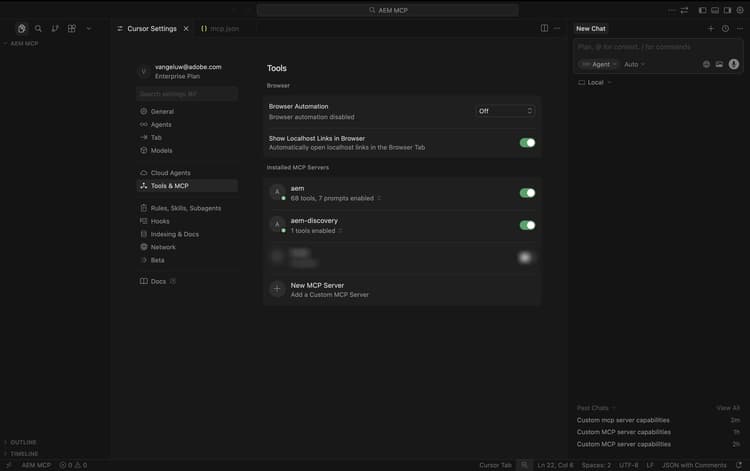This screenshot has width=750, height=471.
Task: Toggle Show Localhost Links in Browser switch
Action: [527, 142]
